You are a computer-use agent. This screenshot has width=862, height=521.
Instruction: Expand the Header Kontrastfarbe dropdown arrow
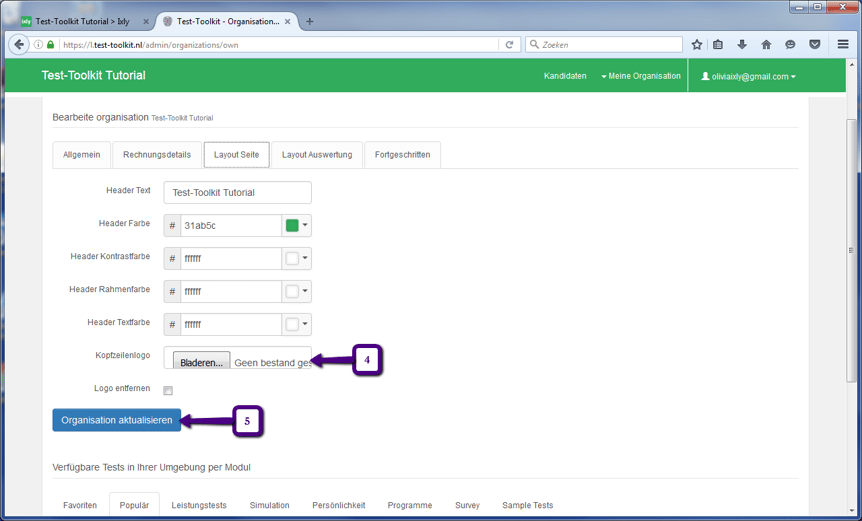tap(305, 258)
